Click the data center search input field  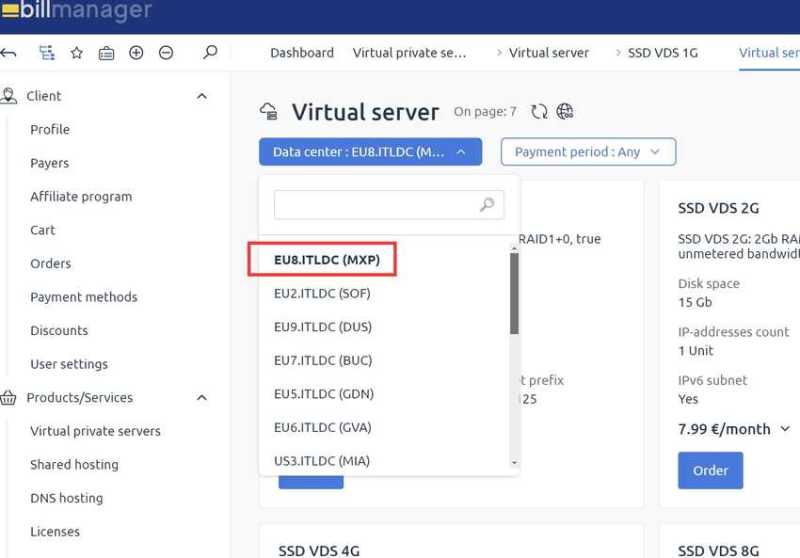coord(376,205)
